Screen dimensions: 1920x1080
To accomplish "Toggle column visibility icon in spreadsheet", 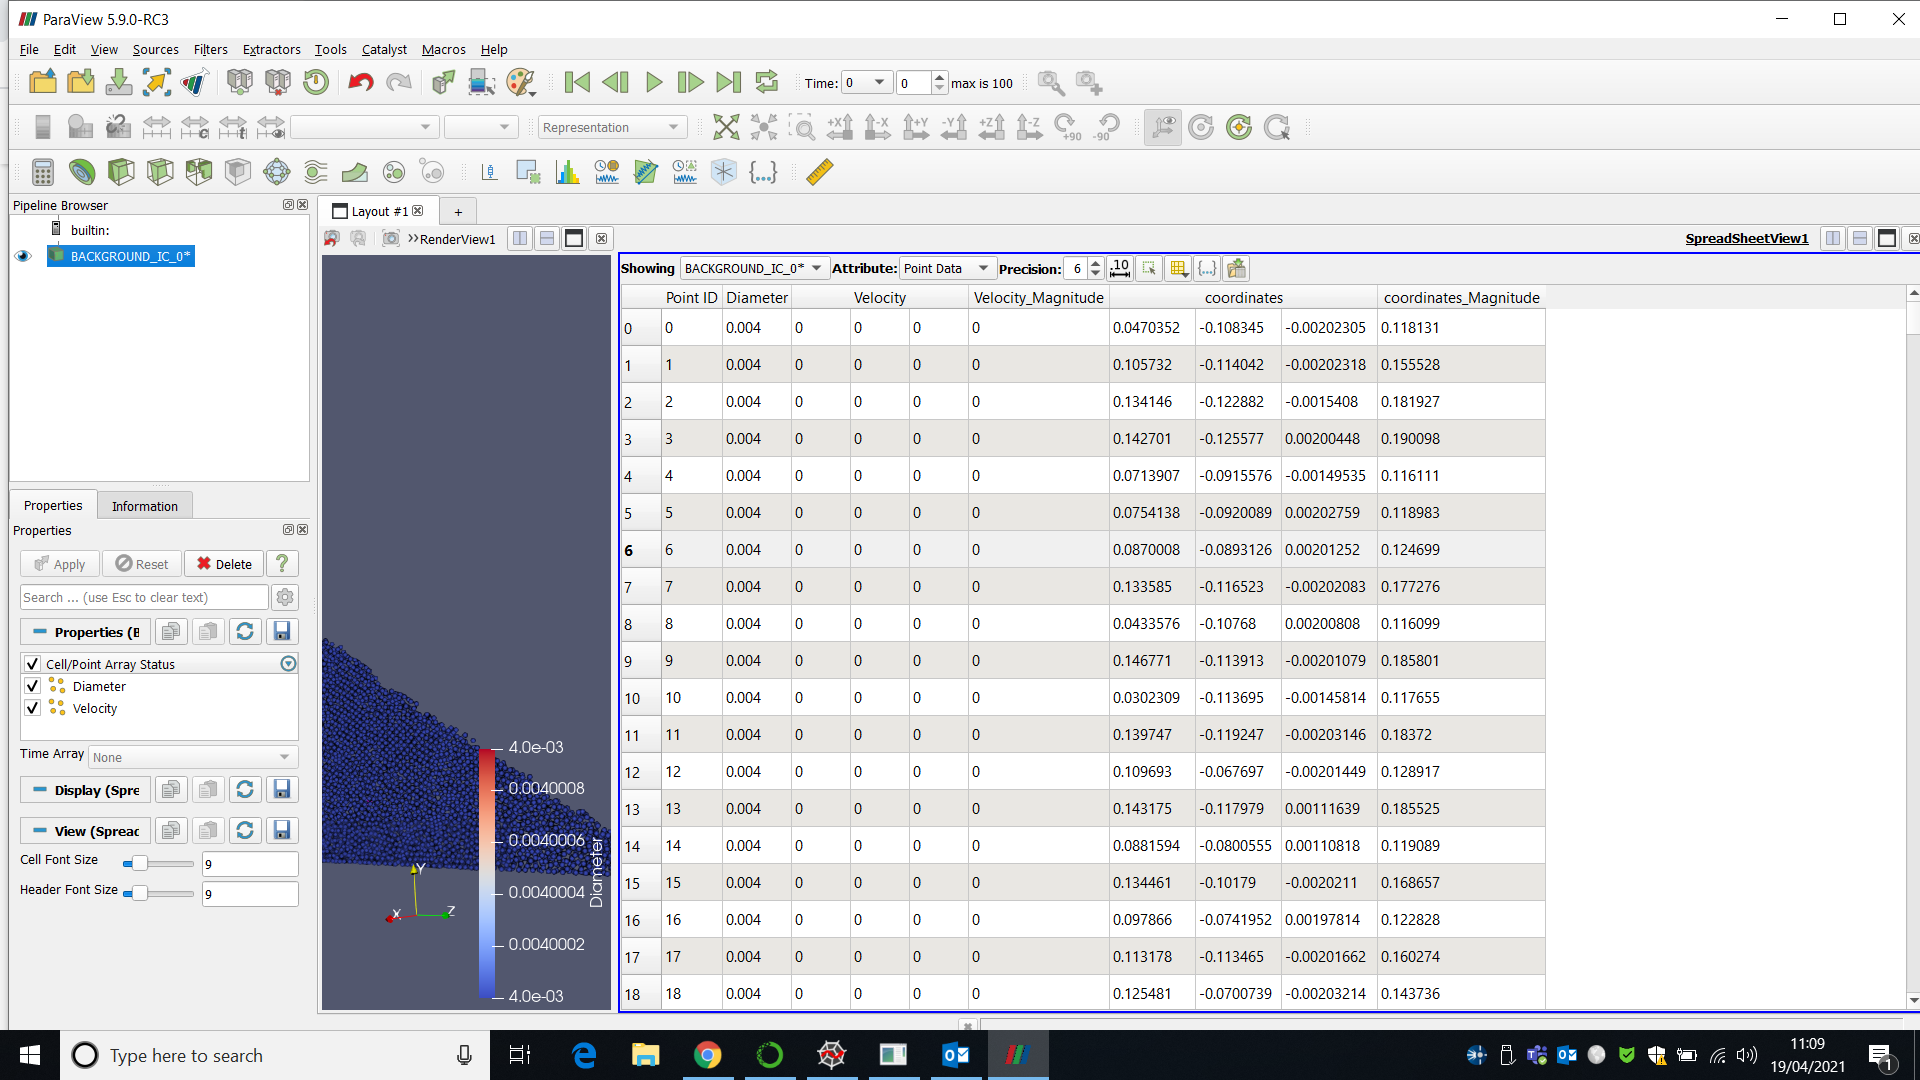I will (1179, 268).
